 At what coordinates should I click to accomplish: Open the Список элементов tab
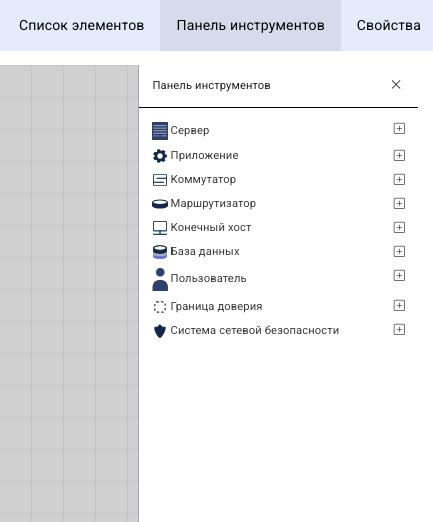[81, 25]
